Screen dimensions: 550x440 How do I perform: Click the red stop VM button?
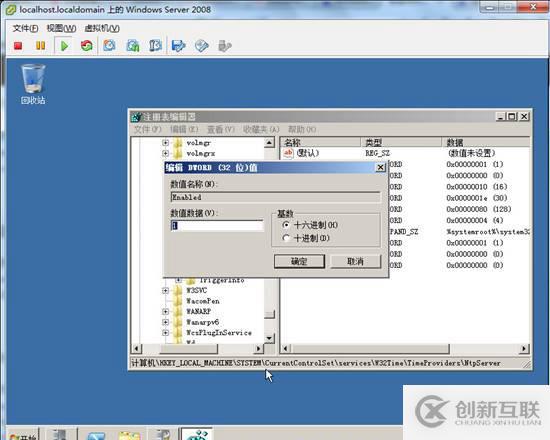(18, 46)
